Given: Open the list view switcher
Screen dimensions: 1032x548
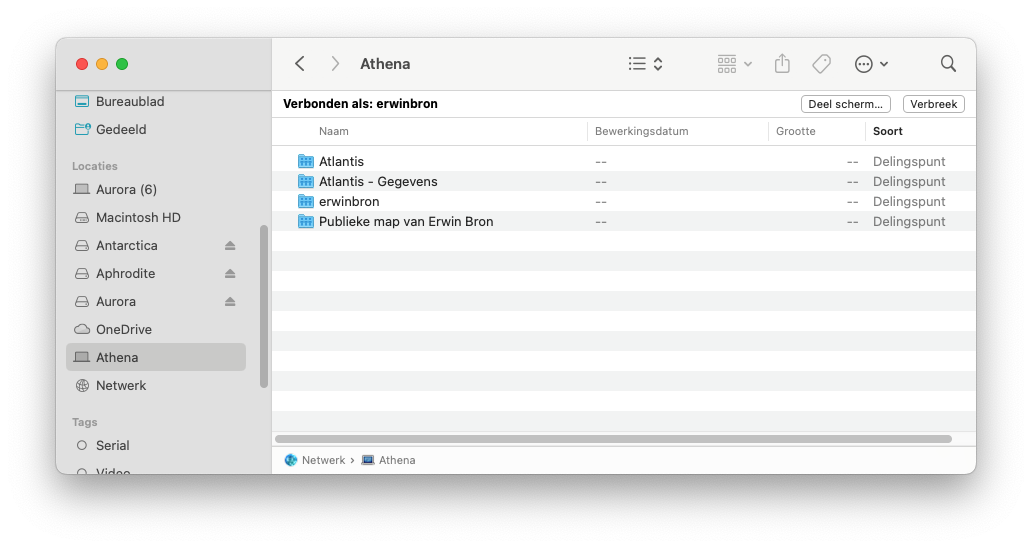Looking at the screenshot, I should click(x=645, y=64).
